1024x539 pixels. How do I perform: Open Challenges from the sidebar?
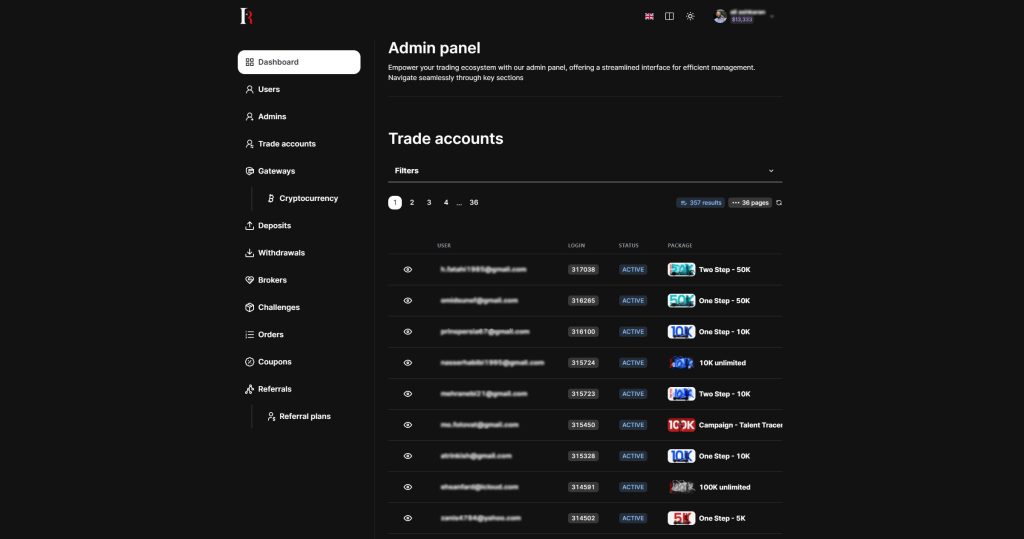click(x=278, y=307)
